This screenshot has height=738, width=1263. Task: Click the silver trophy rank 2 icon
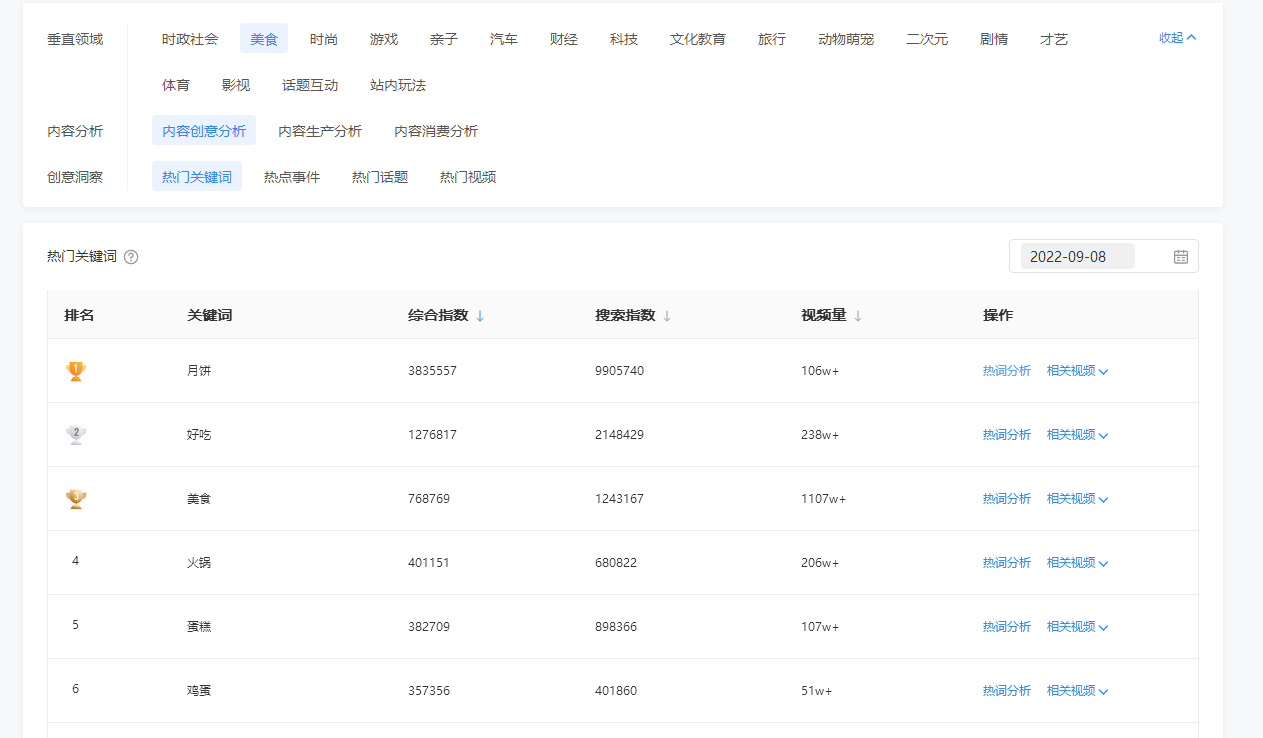click(76, 435)
